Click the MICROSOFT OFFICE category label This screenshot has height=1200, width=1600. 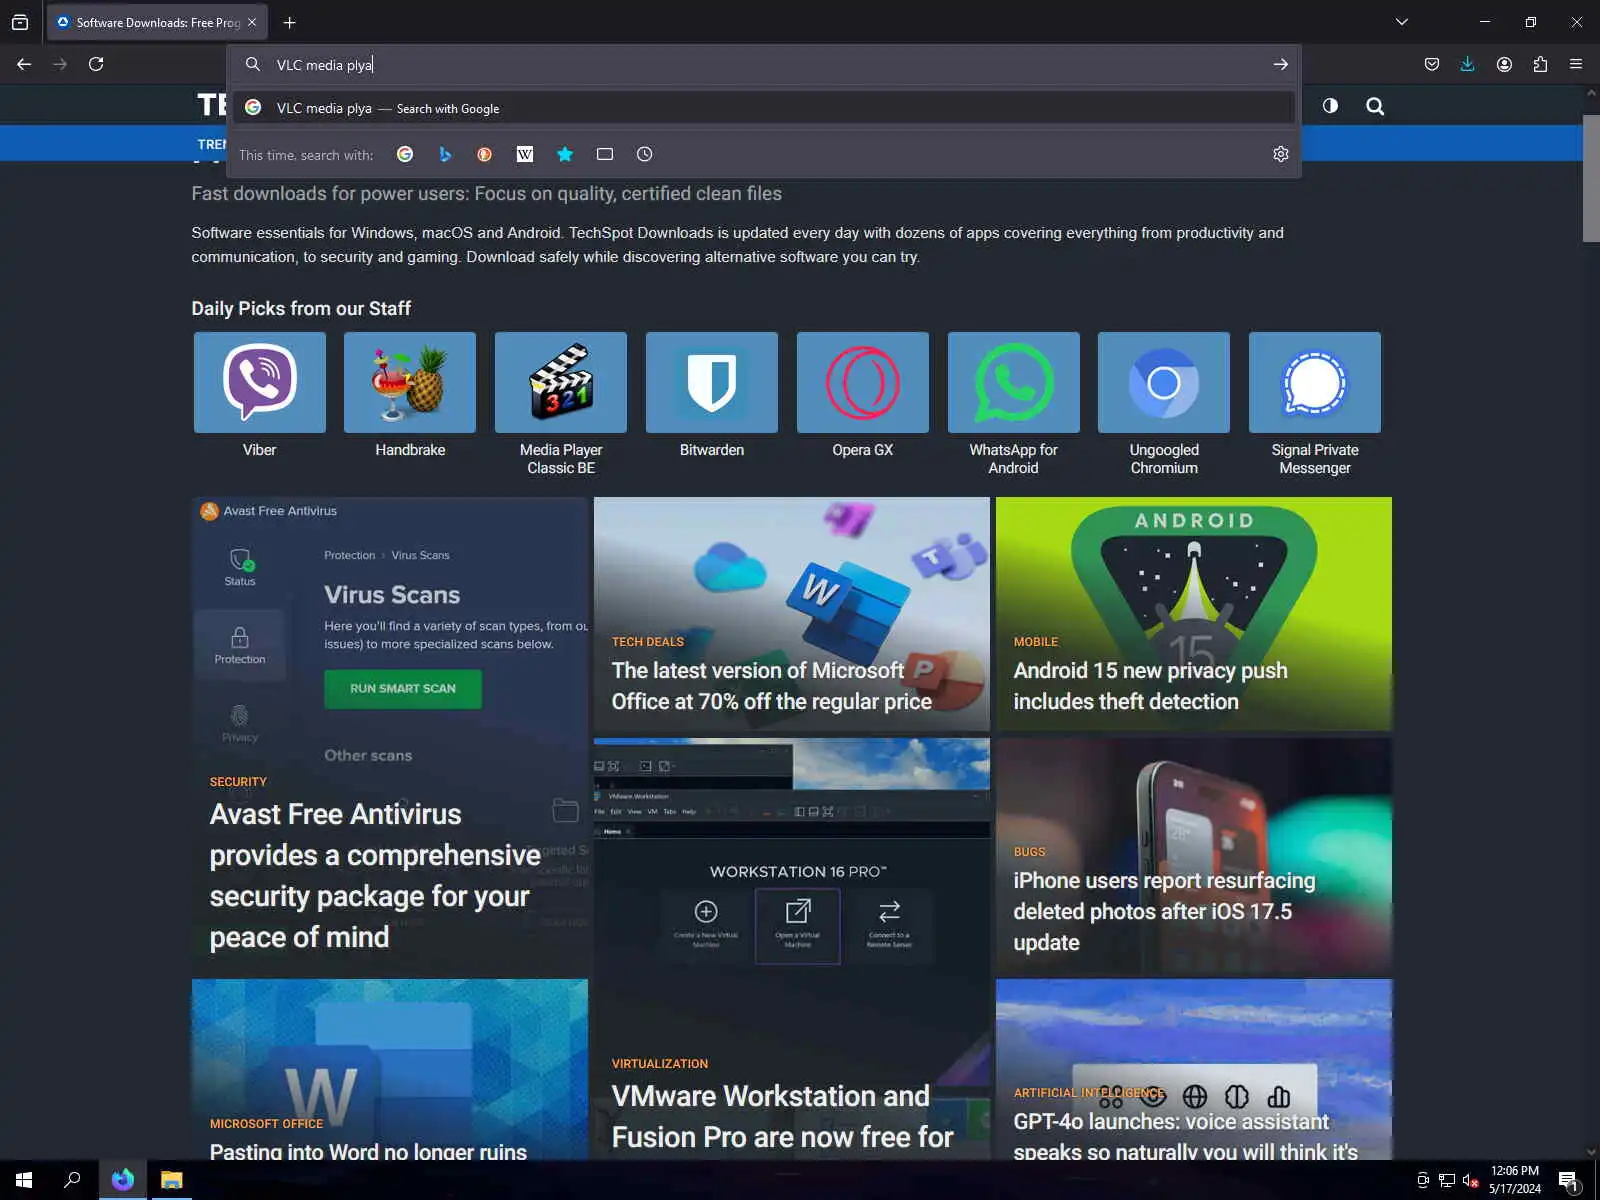point(266,1124)
